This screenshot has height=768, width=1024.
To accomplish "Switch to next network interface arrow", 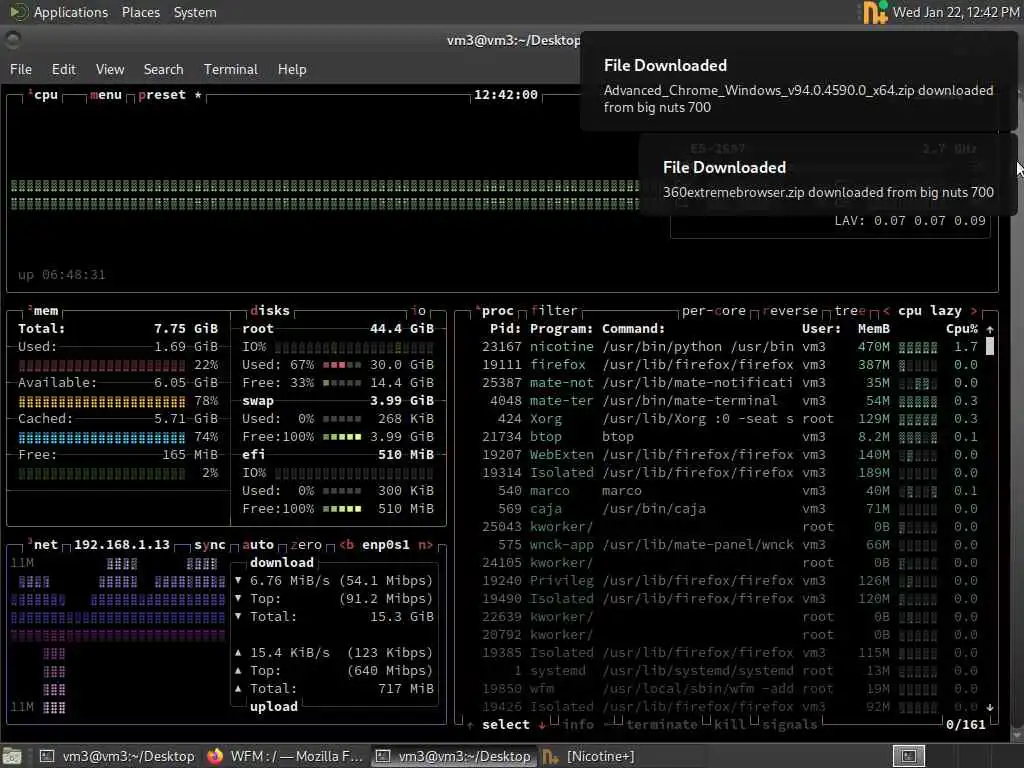I will tap(425, 545).
